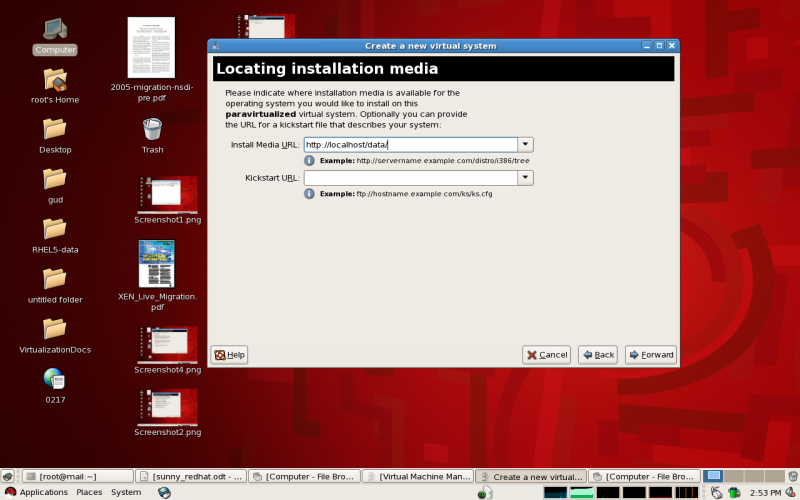Image resolution: width=800 pixels, height=500 pixels.
Task: Minimize the Create a new virtual system window
Action: [647, 46]
